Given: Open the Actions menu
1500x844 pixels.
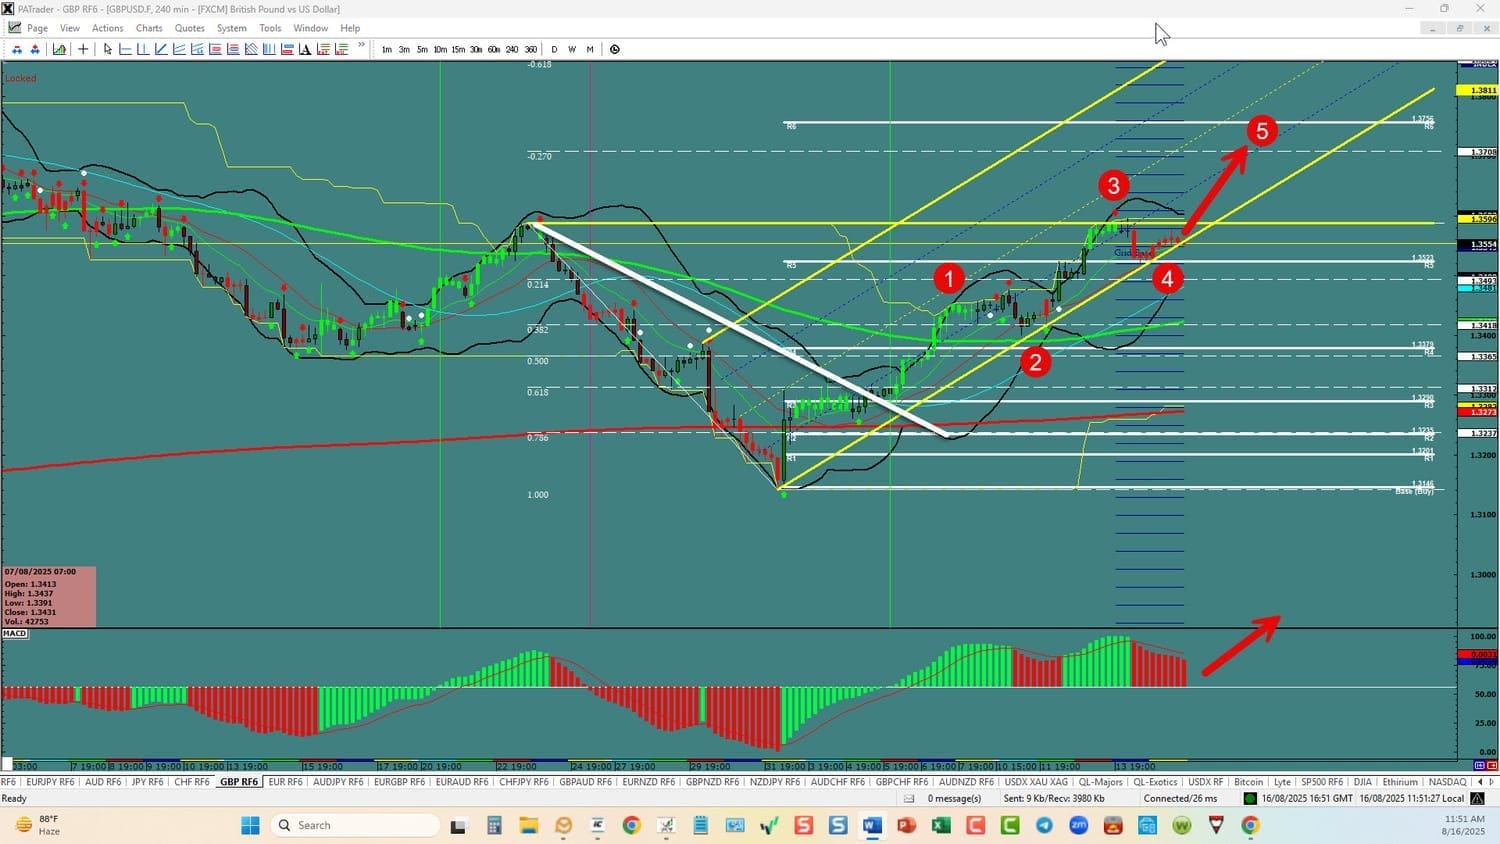Looking at the screenshot, I should click(x=108, y=28).
